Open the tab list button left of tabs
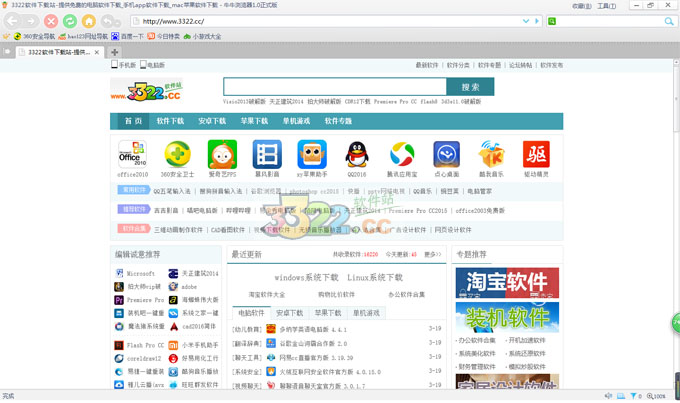This screenshot has width=680, height=403. pos(7,52)
